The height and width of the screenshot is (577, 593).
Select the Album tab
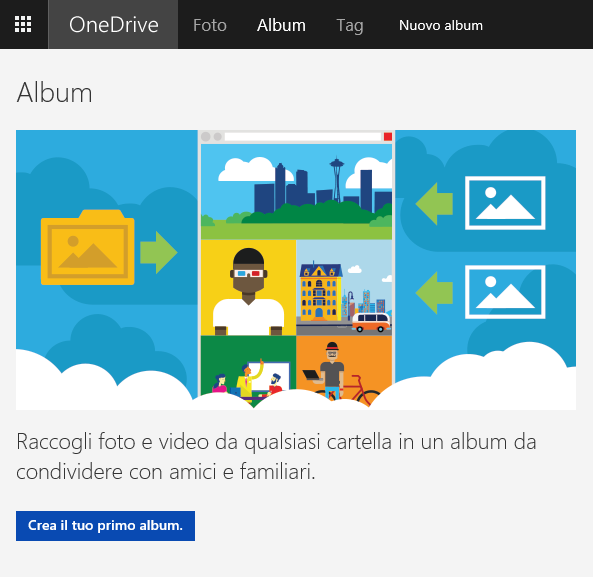point(281,25)
